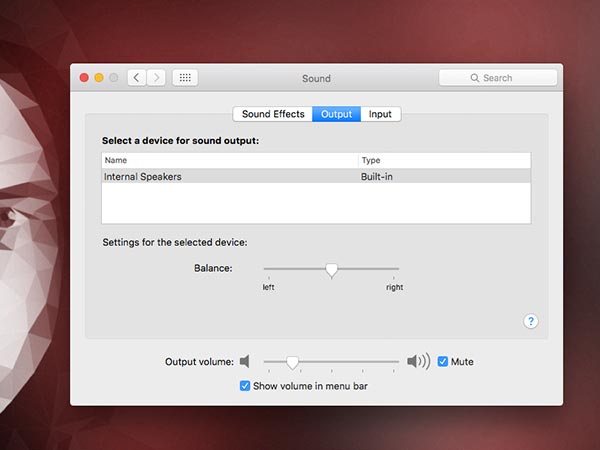Focus the Search field

pyautogui.click(x=498, y=78)
